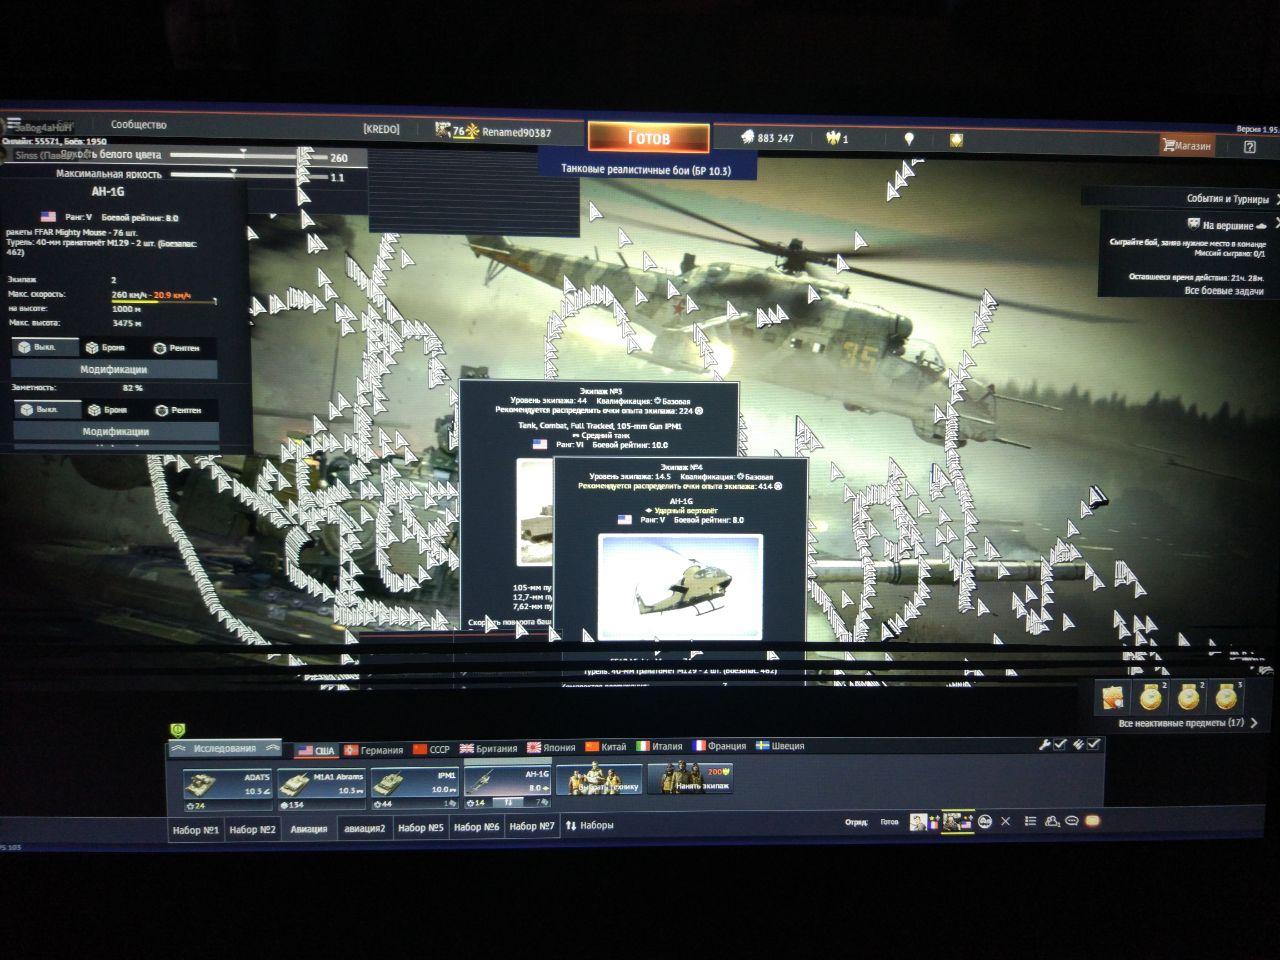Switch to Набор №1 preset tab
Viewport: 1280px width, 960px height.
coord(196,830)
